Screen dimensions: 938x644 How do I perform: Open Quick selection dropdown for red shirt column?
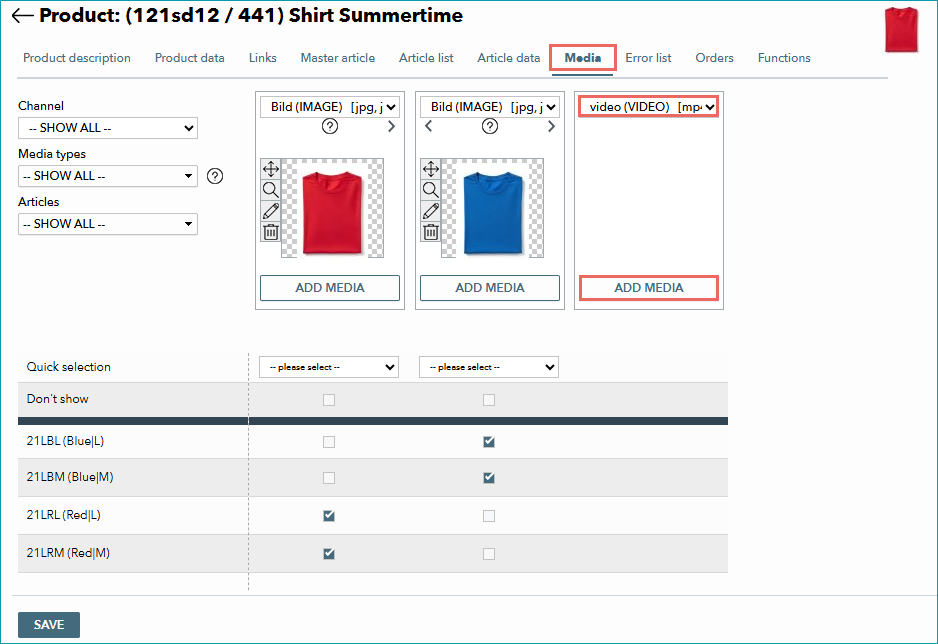329,367
